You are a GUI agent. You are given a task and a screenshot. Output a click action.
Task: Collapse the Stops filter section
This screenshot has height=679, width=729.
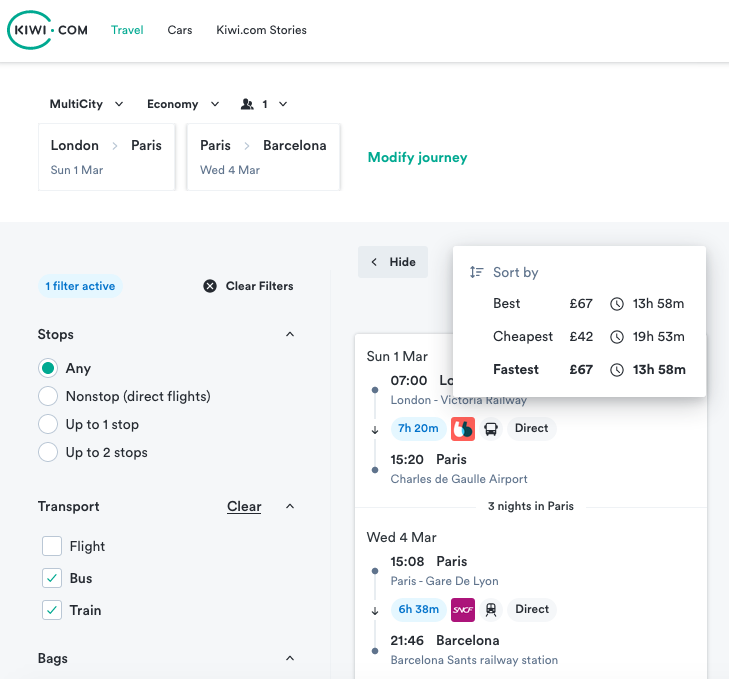290,334
